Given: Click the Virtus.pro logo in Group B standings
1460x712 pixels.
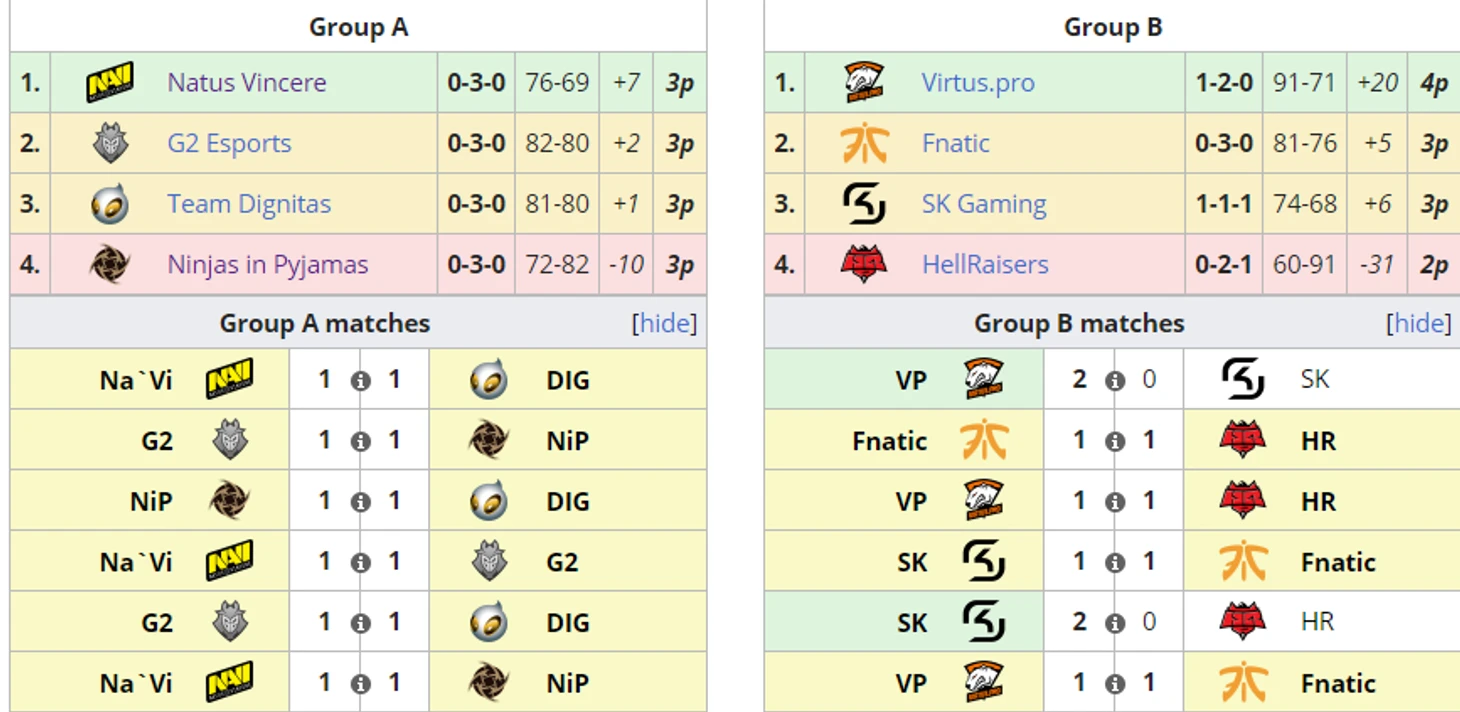Looking at the screenshot, I should click(864, 82).
